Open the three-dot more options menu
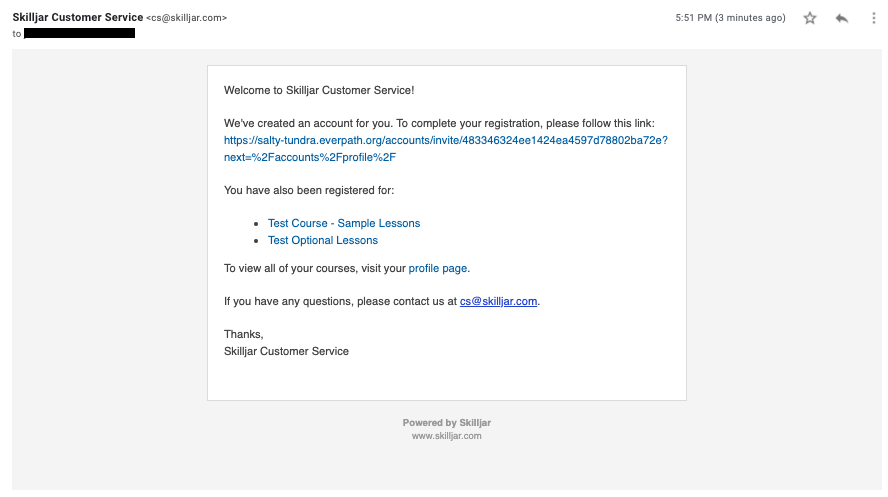888x497 pixels. [x=873, y=18]
